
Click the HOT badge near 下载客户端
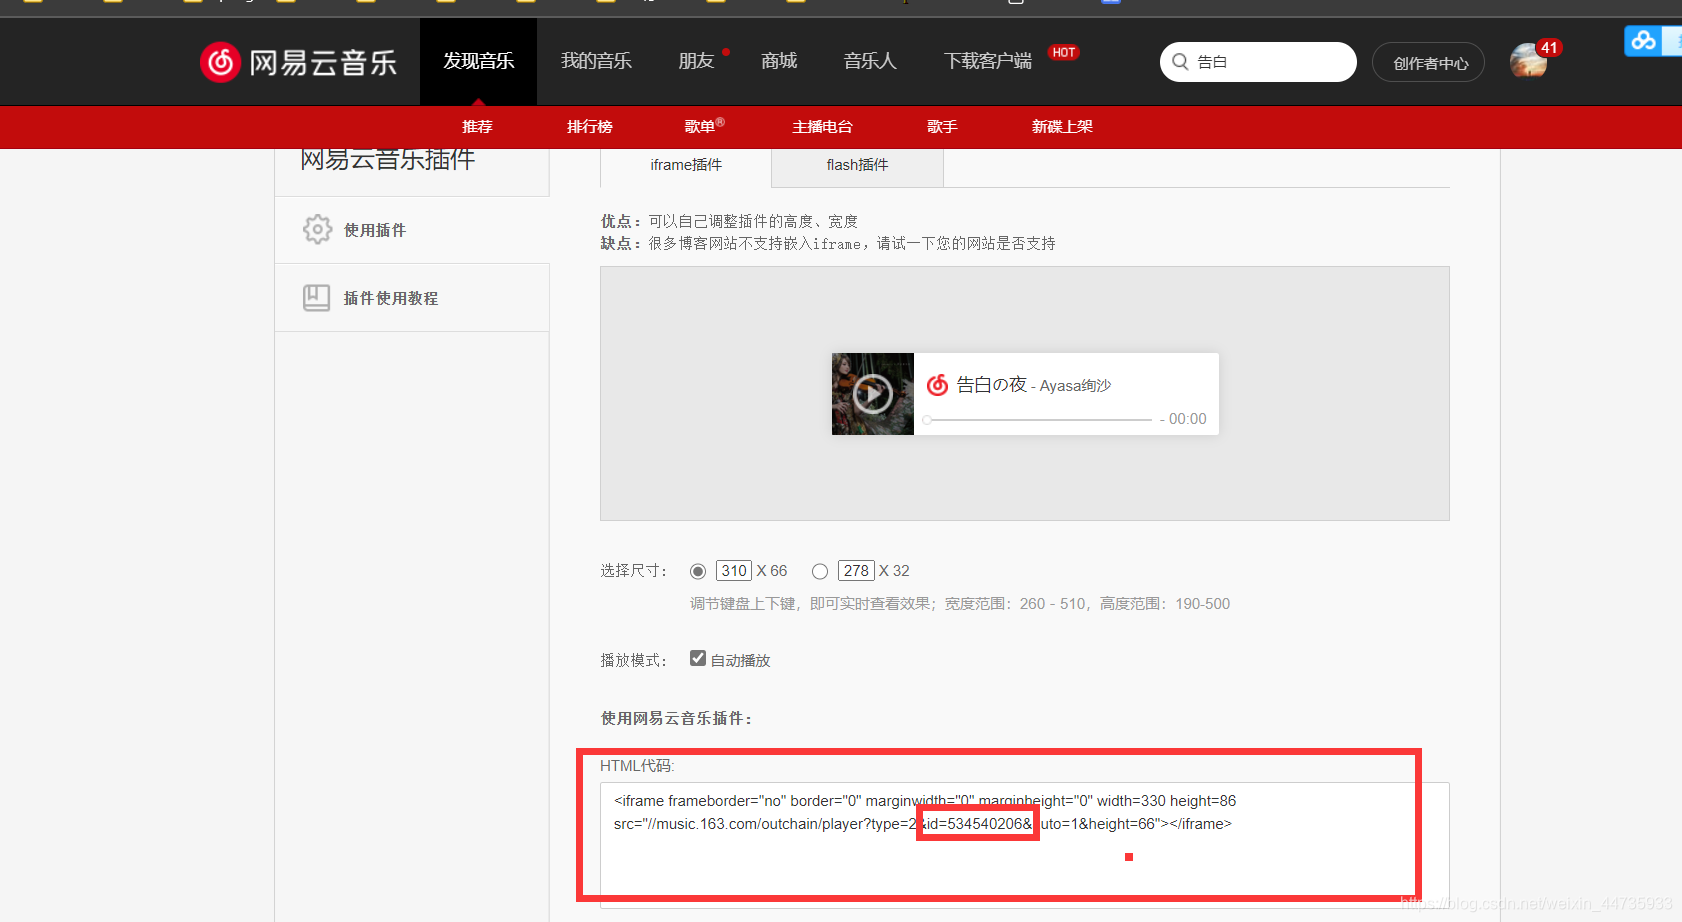click(1064, 52)
